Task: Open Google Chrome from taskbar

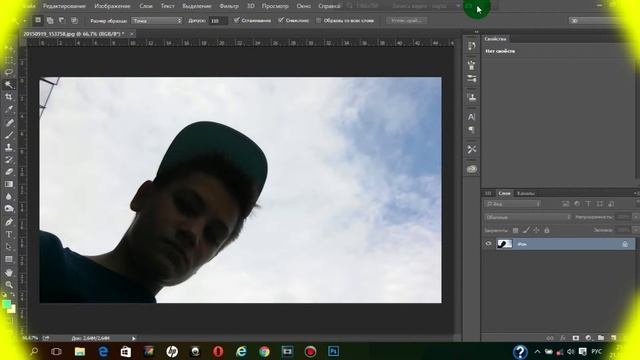Action: pos(264,351)
